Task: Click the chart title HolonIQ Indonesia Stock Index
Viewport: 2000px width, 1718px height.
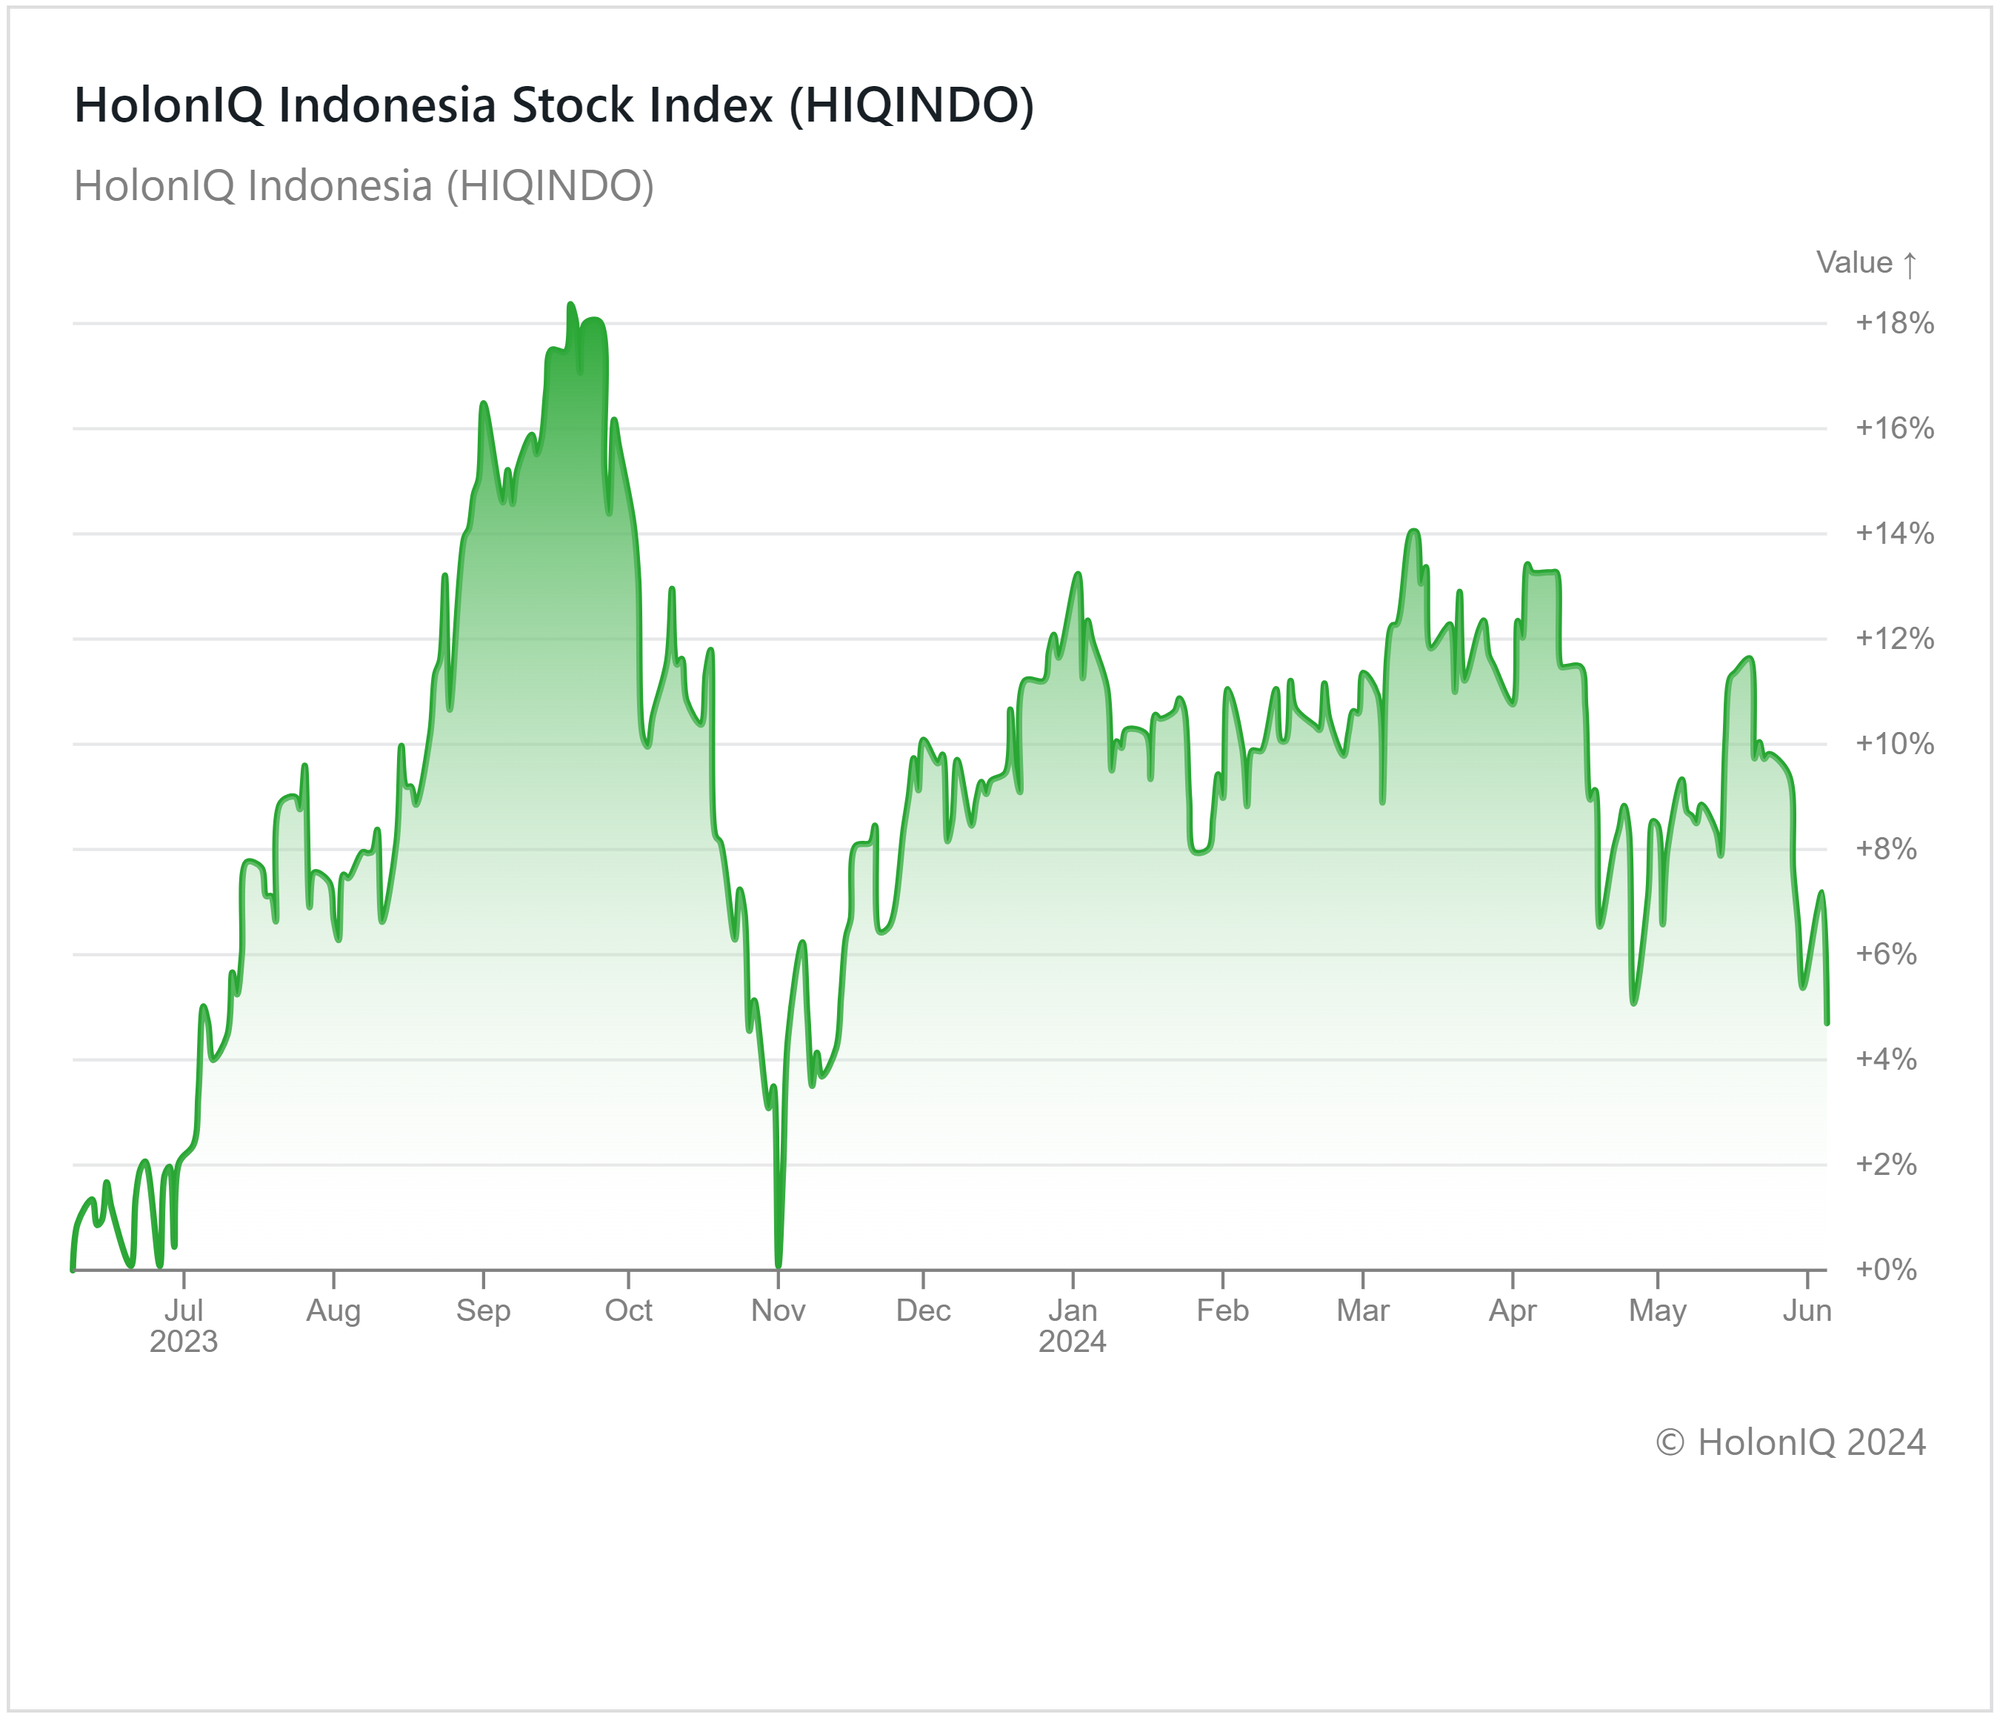Action: pyautogui.click(x=554, y=105)
